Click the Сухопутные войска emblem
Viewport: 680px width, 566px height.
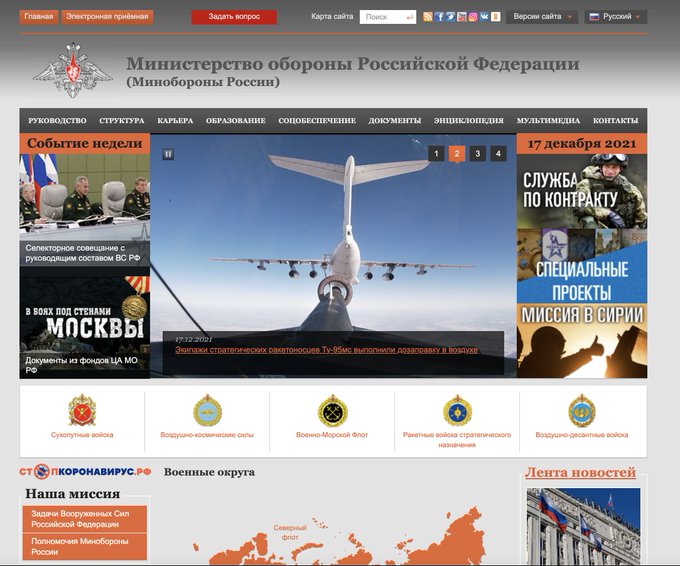pos(82,410)
